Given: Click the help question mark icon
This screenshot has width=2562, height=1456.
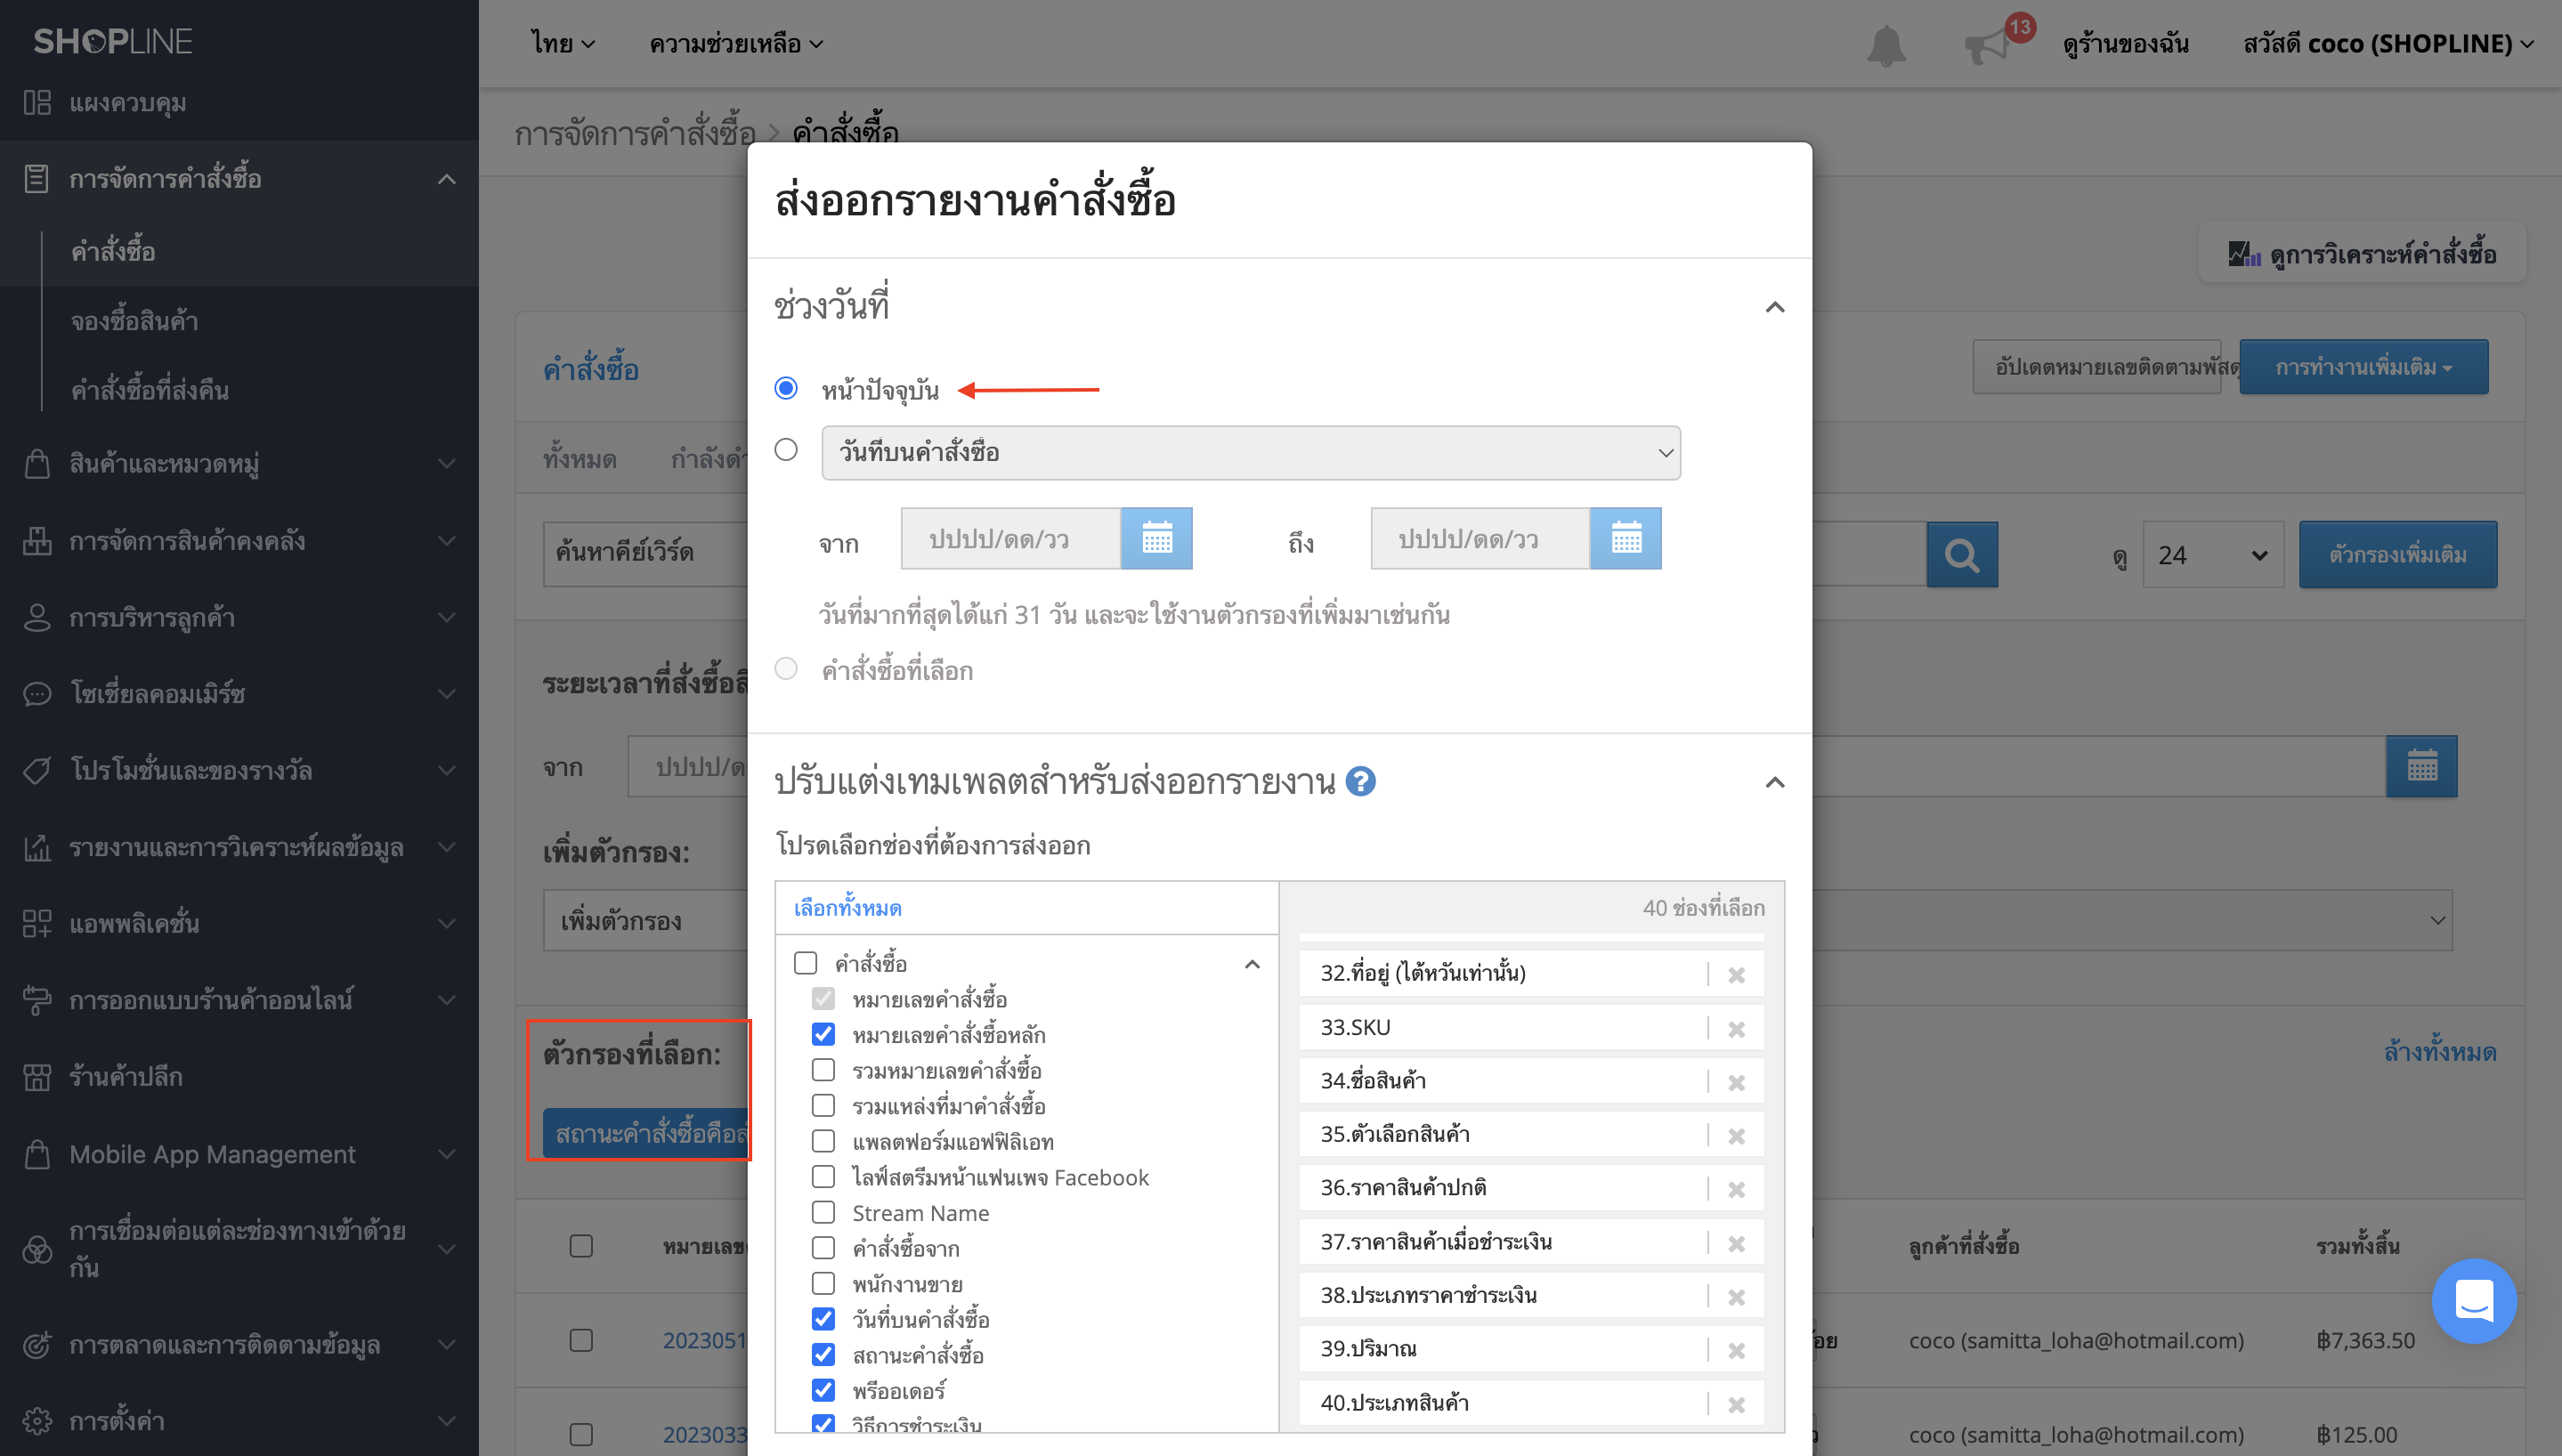Looking at the screenshot, I should coord(1360,781).
